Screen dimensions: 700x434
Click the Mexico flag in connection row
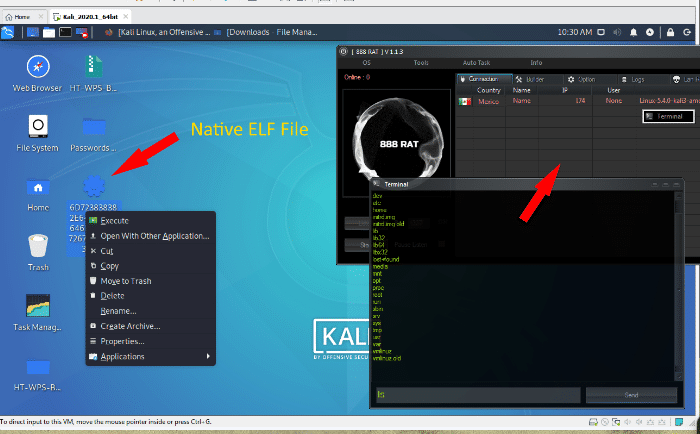click(465, 101)
